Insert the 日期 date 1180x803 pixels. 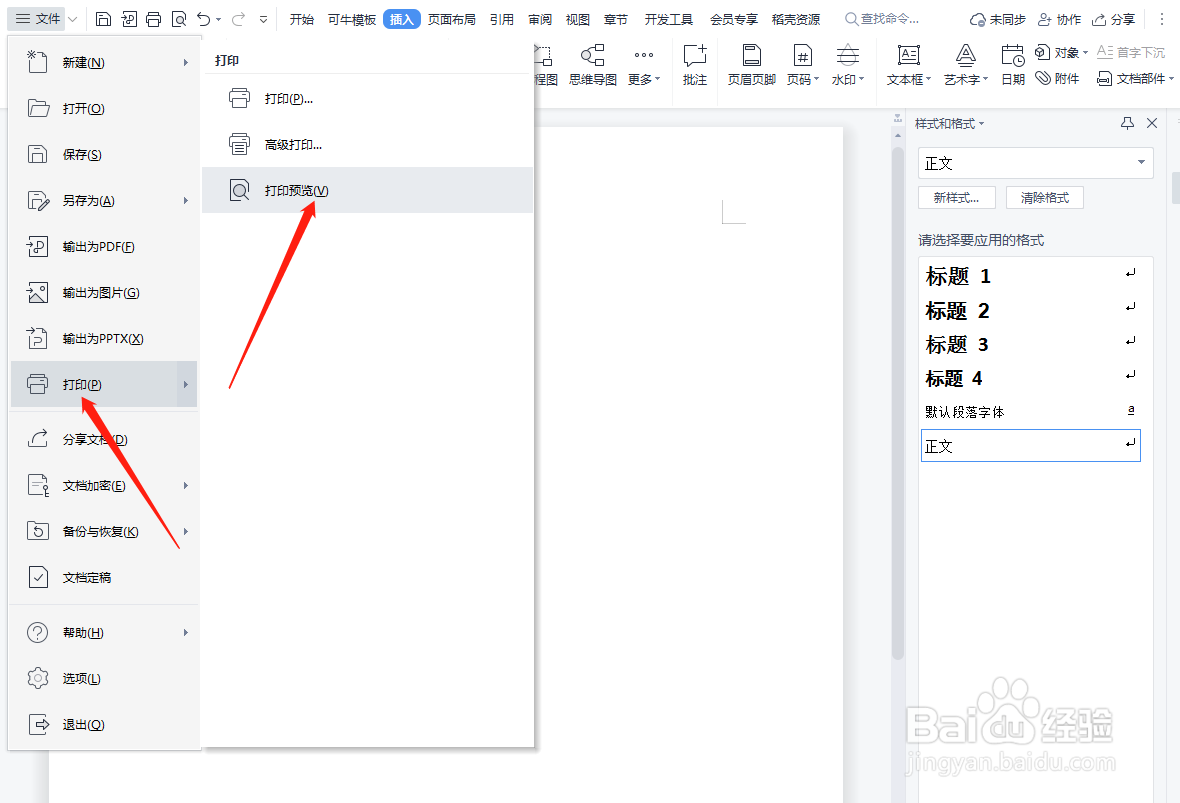[x=1013, y=65]
